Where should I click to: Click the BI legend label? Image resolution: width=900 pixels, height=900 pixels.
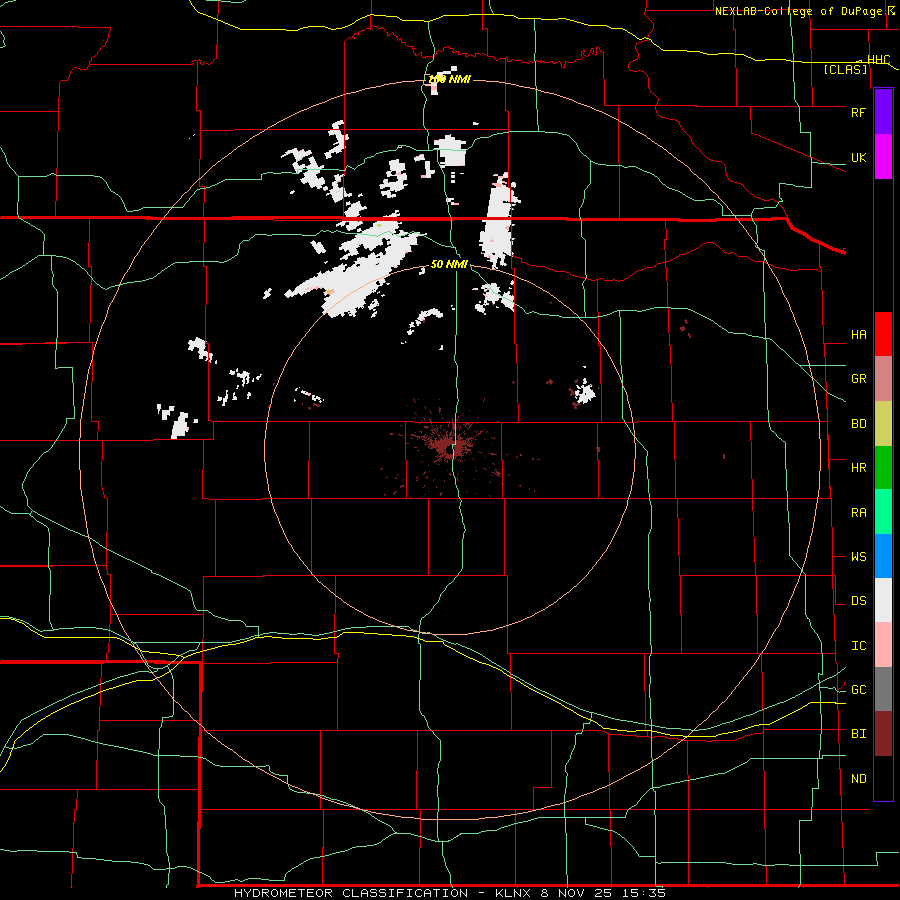coord(858,734)
